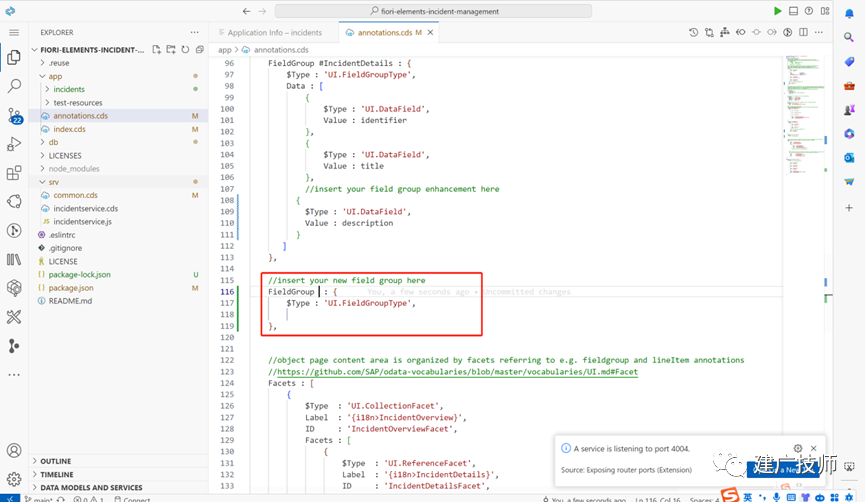Click New Folder icon in Explorer header
865x502 pixels.
pyautogui.click(x=171, y=50)
